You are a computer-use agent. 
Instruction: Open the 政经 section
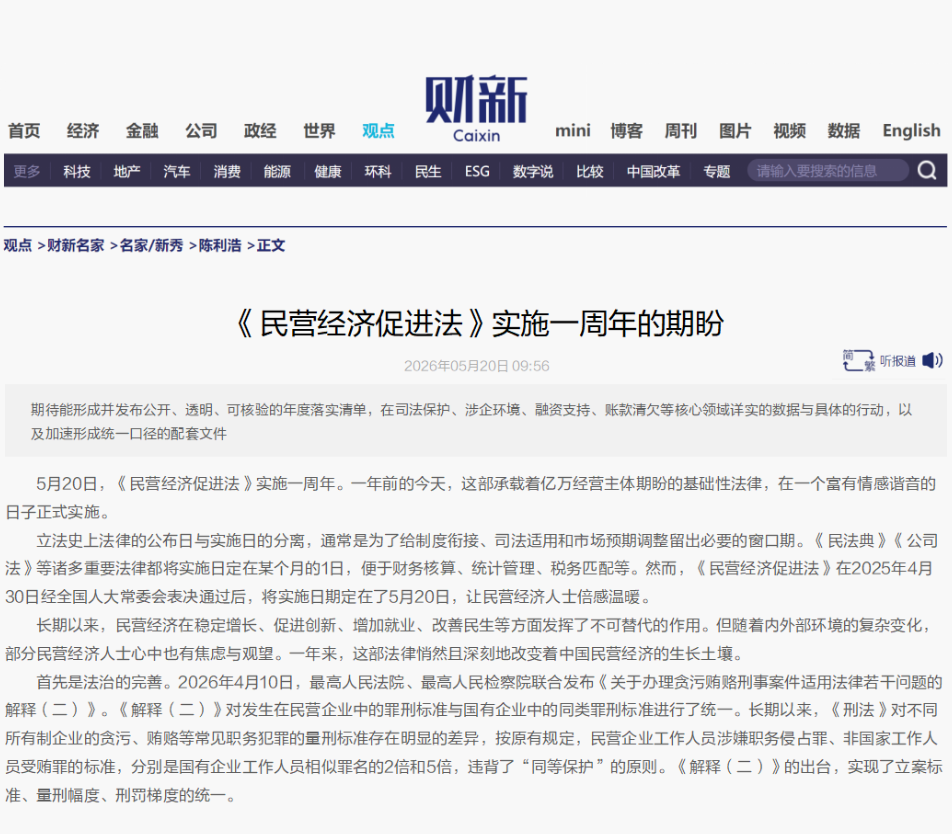260,131
